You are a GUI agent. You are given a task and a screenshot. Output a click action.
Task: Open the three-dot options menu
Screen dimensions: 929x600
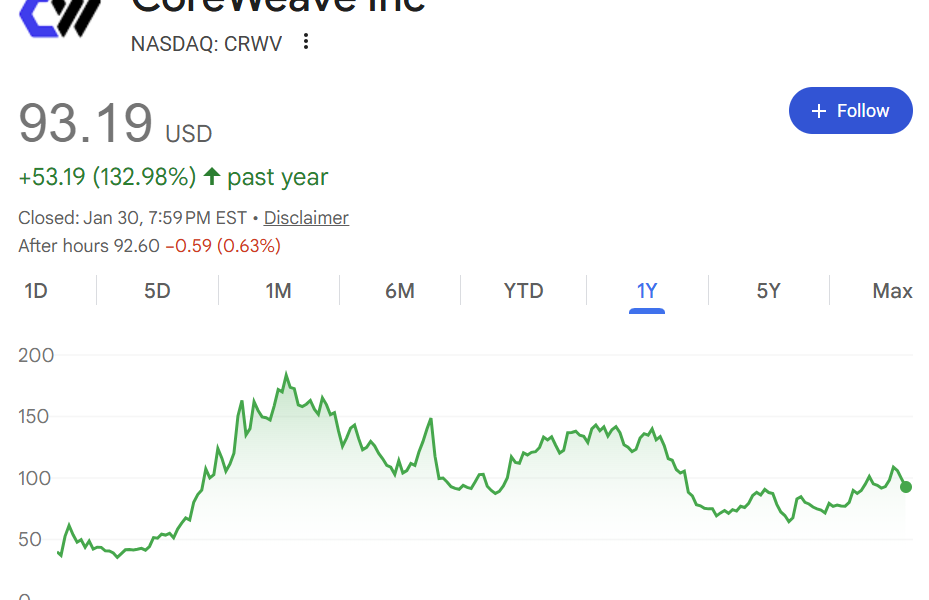[305, 42]
